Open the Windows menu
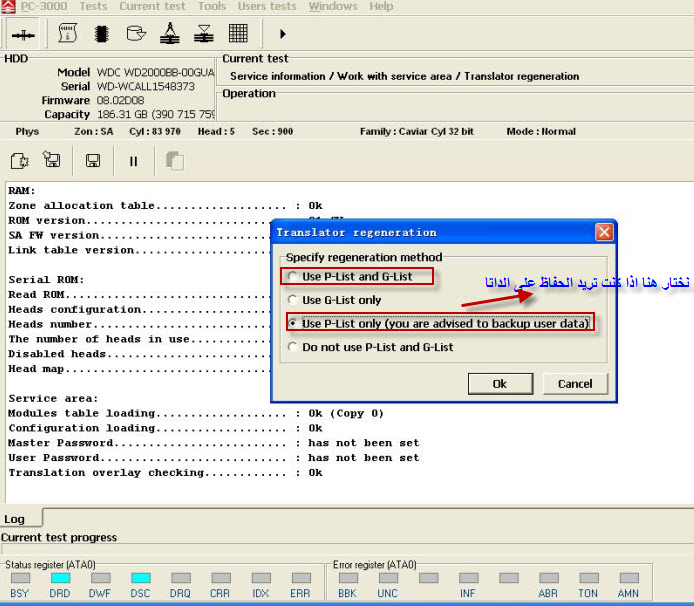This screenshot has height=606, width=694. pyautogui.click(x=333, y=6)
